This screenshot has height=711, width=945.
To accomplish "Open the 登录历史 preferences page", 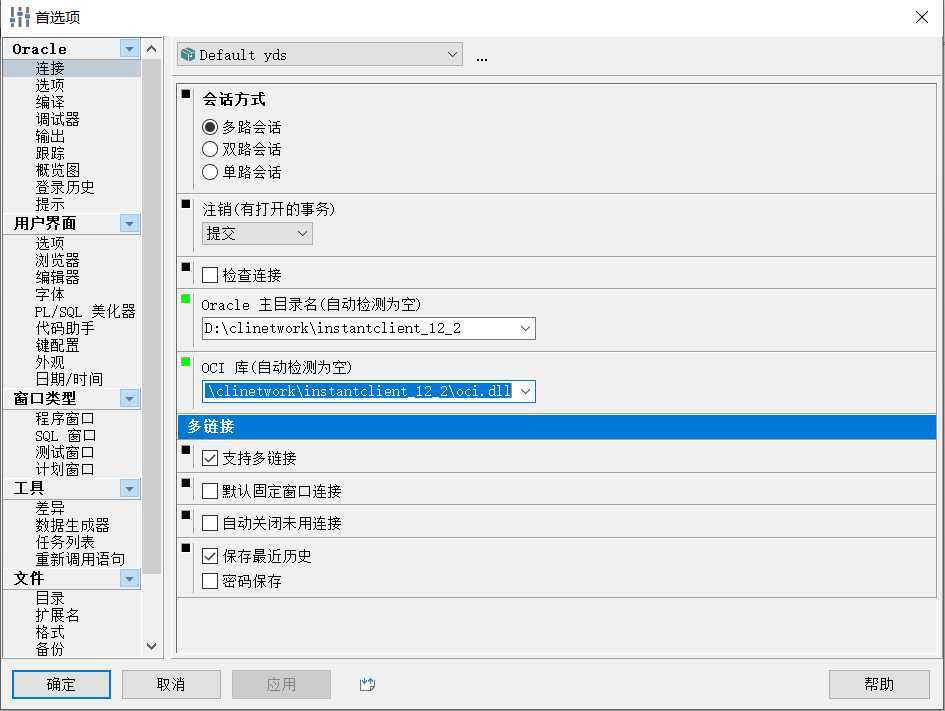I will [65, 187].
